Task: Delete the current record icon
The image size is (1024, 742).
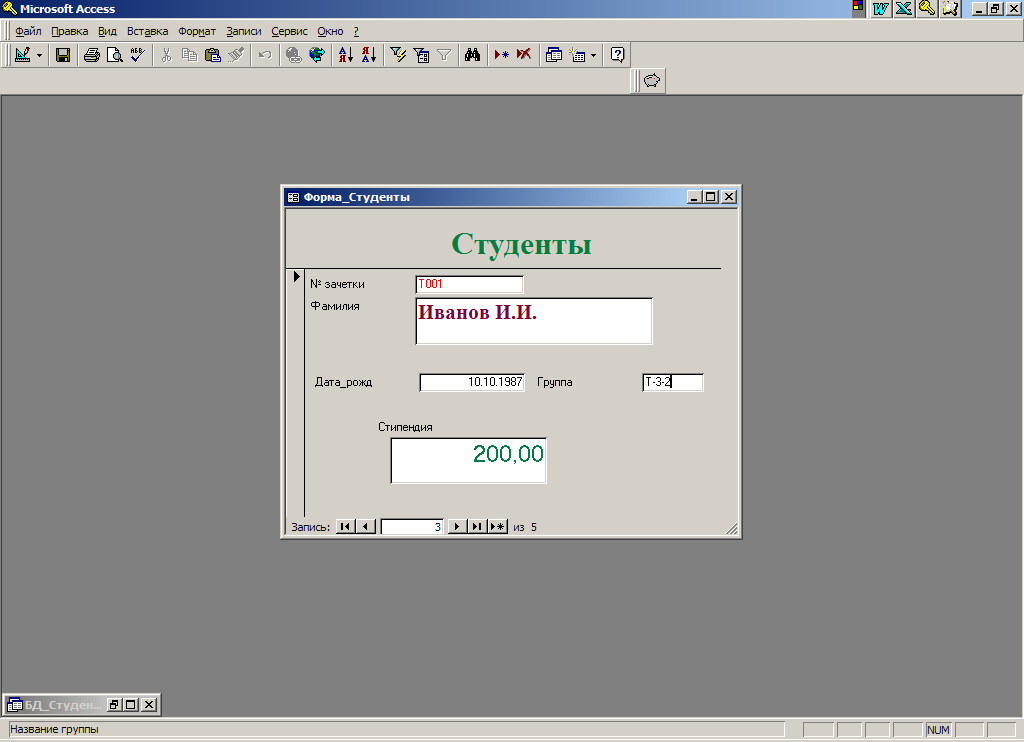Action: [x=524, y=55]
